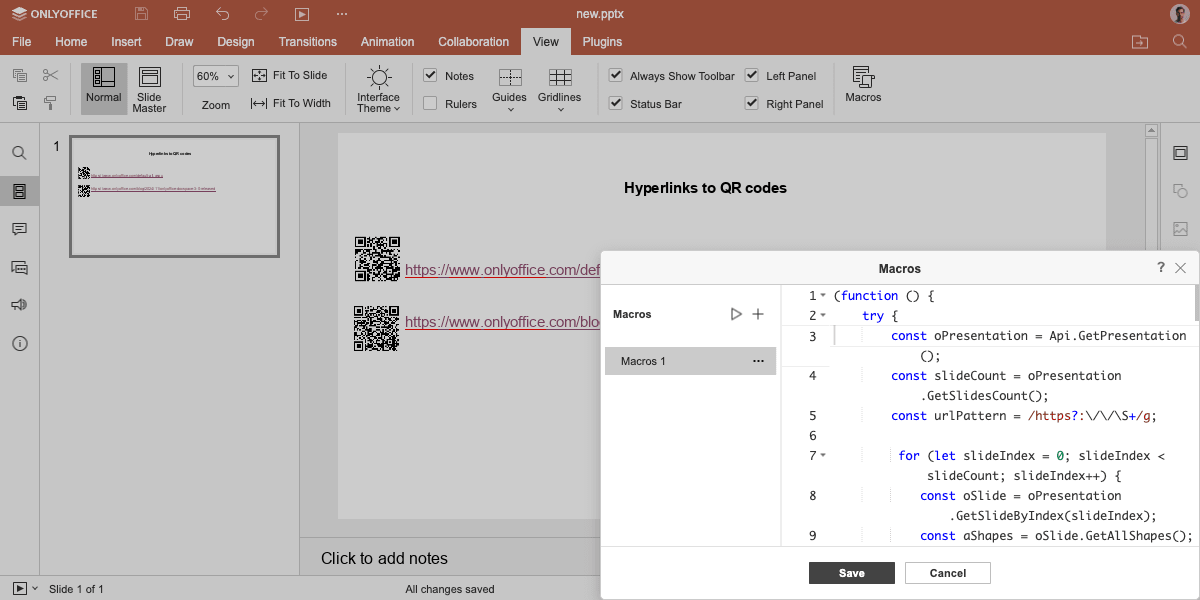This screenshot has width=1200, height=600.
Task: Toggle Always Show Toolbar checkbox
Action: [x=616, y=76]
